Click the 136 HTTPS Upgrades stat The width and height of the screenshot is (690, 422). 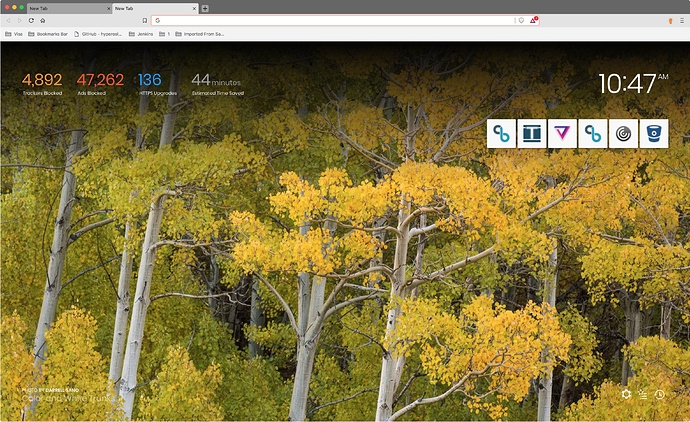pyautogui.click(x=158, y=84)
